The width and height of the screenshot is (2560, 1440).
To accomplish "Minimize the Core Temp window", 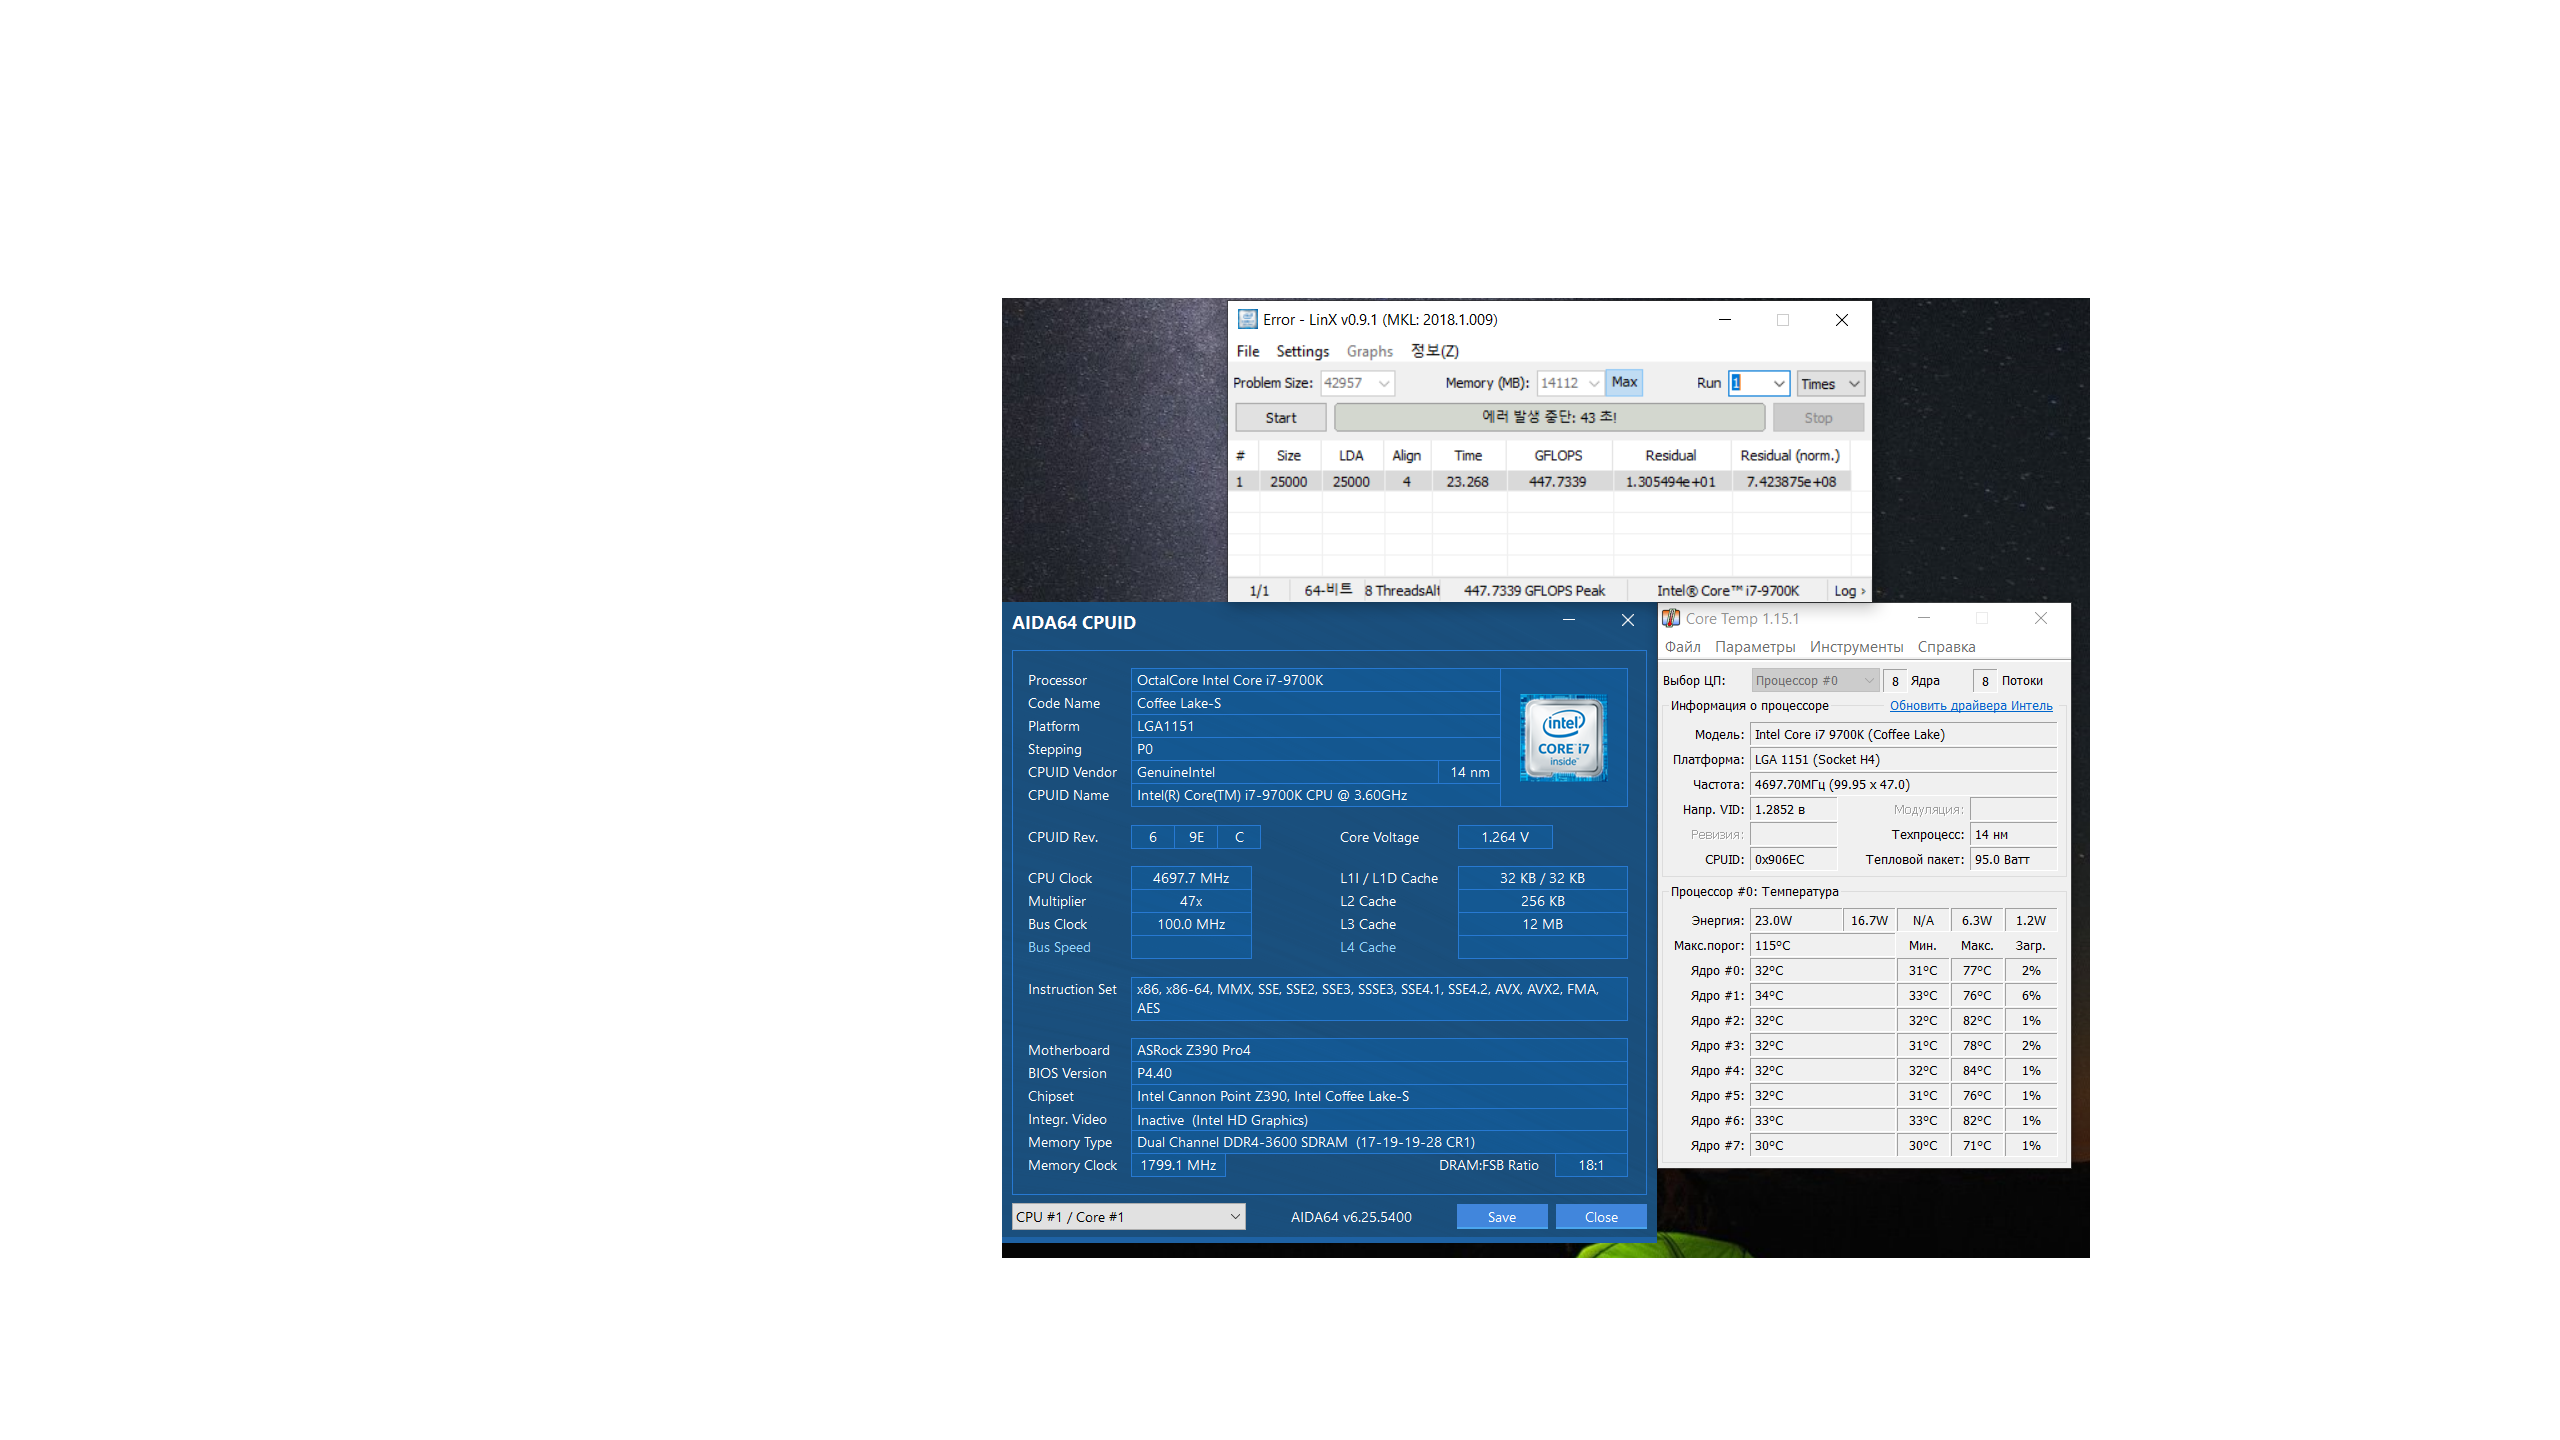I will tap(1923, 618).
